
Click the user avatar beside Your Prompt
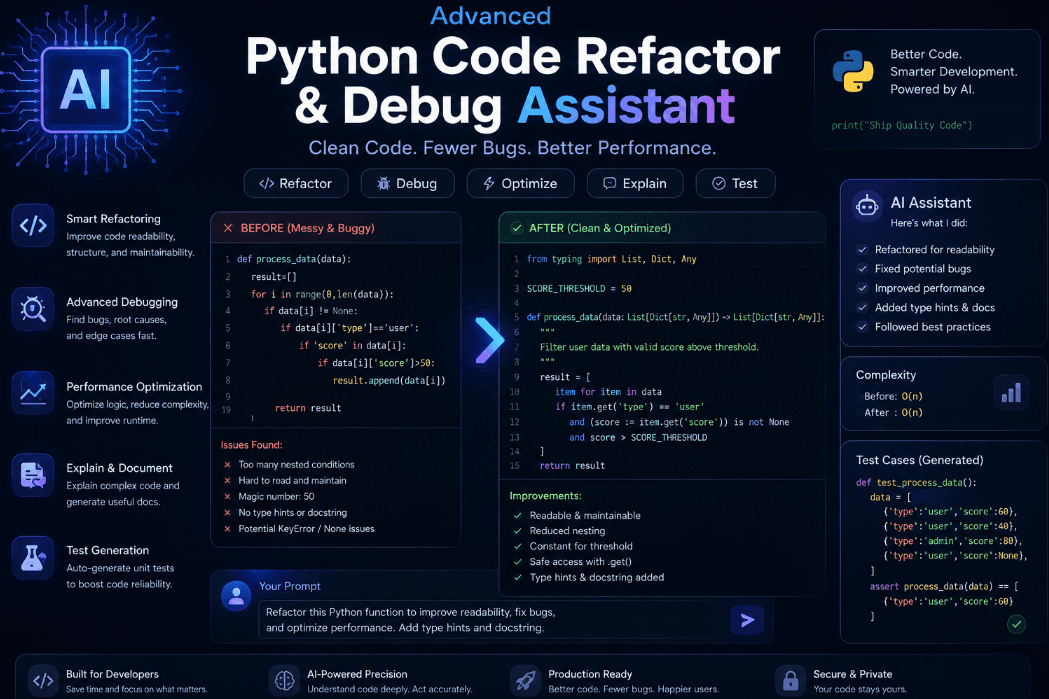click(x=235, y=596)
